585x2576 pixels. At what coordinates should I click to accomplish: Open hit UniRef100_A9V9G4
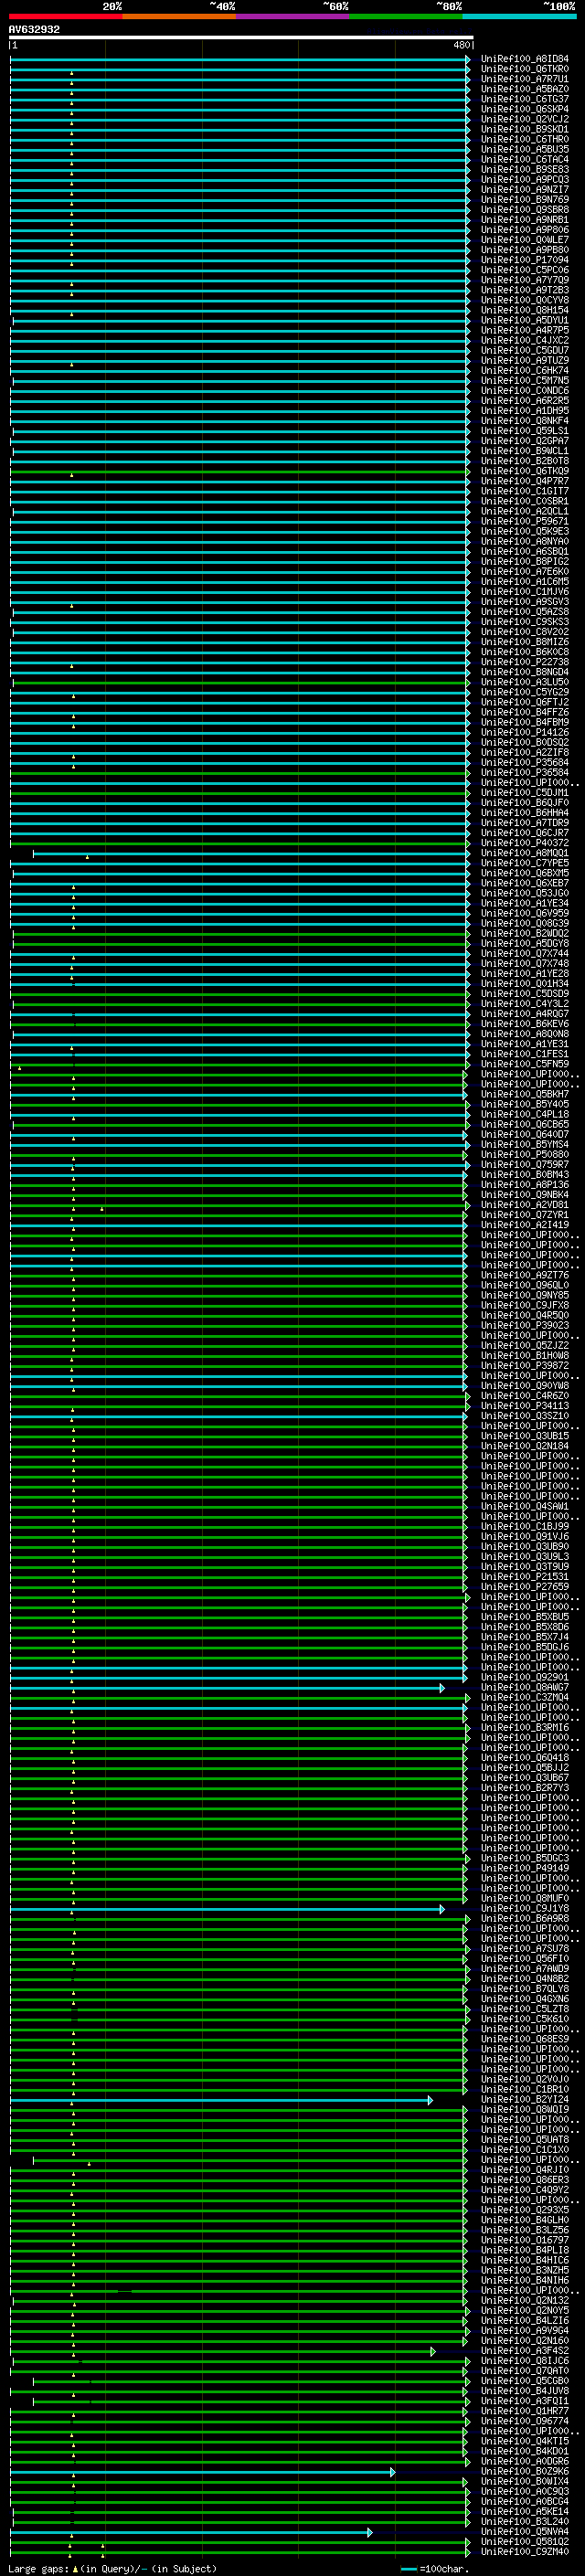525,2330
